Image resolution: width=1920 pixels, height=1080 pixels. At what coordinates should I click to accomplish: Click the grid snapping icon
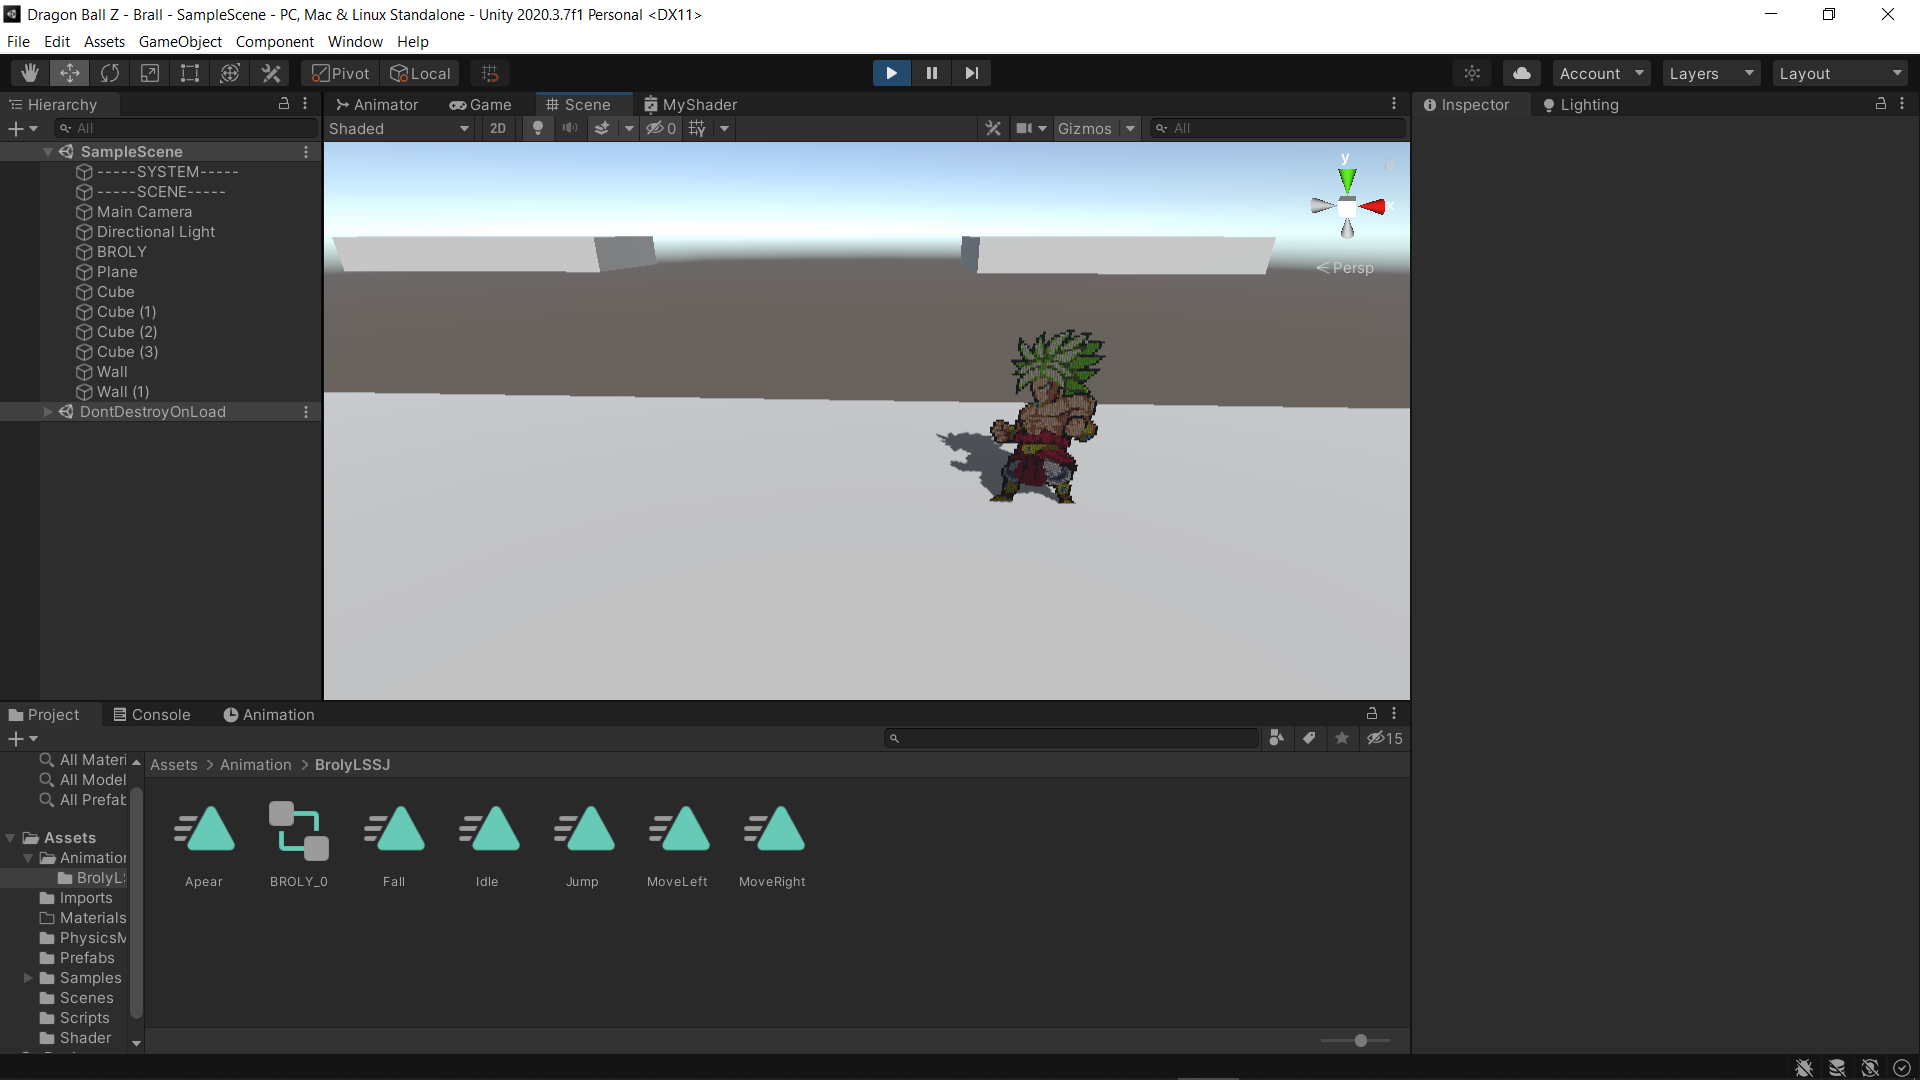[x=490, y=73]
